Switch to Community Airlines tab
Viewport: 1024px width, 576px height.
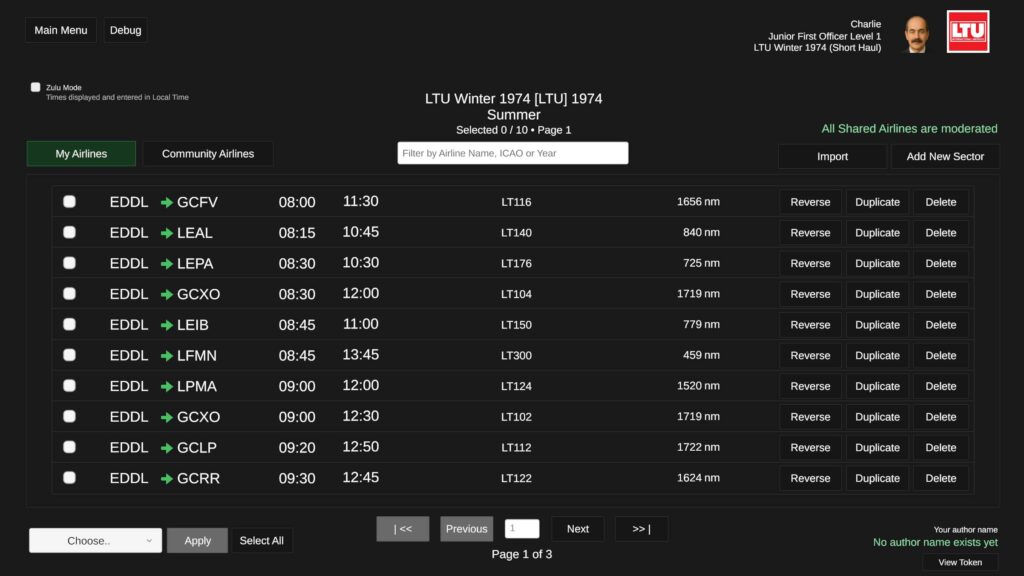208,153
